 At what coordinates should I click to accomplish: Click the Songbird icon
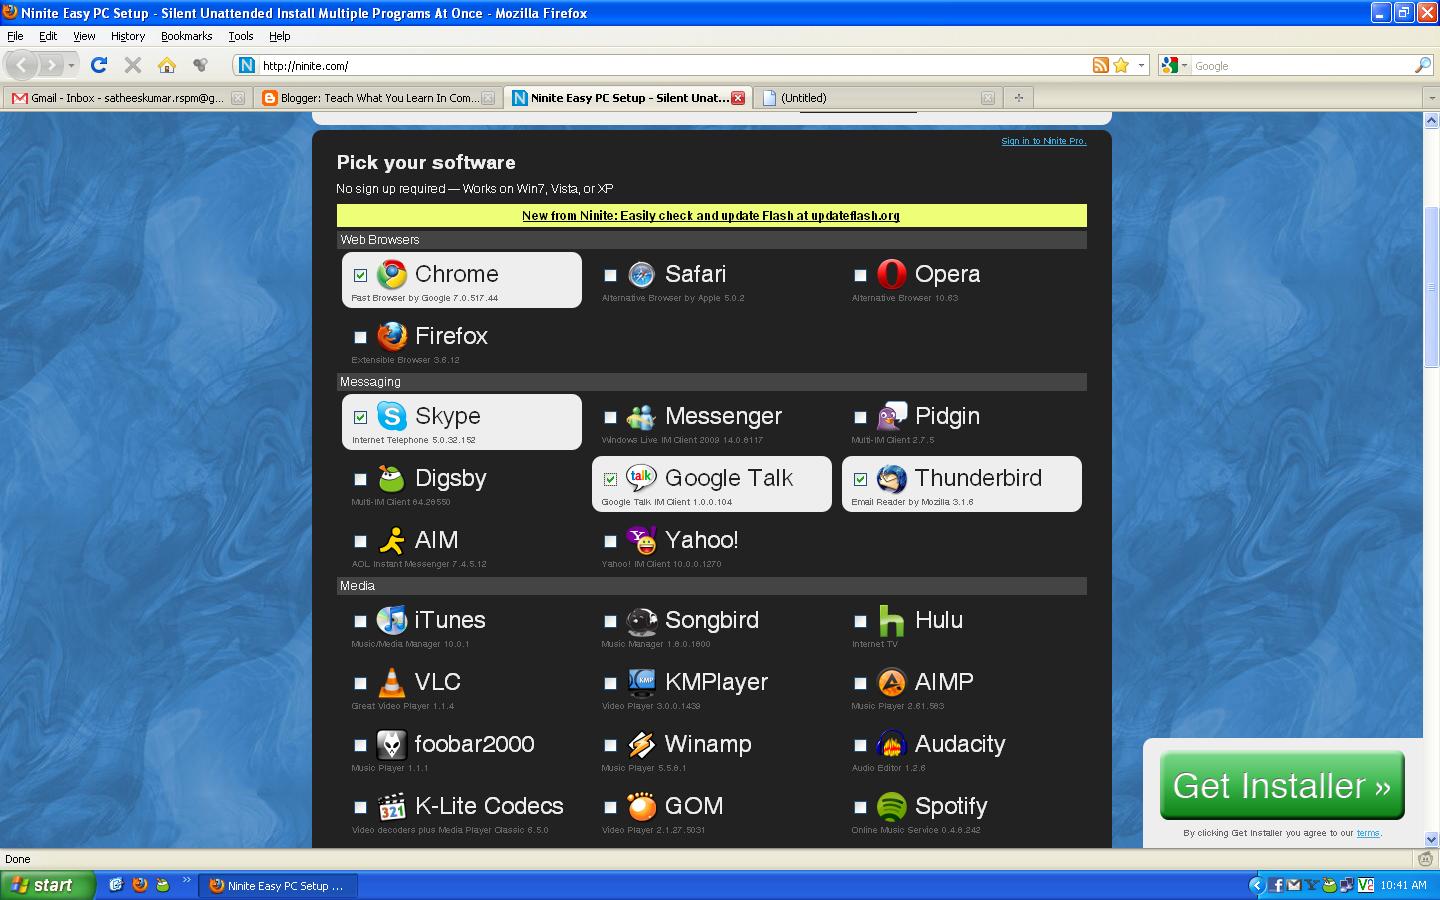point(641,620)
